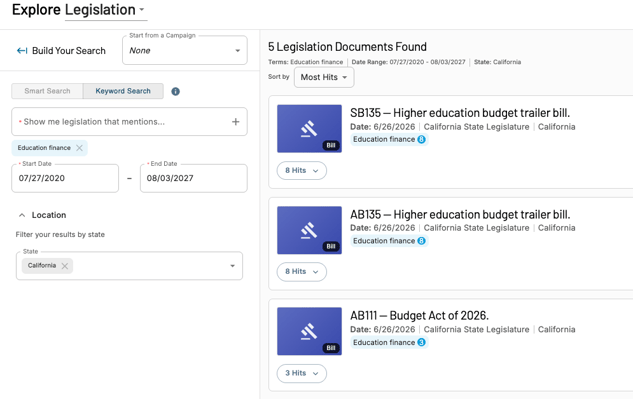Open the Explore Legislation dropdown
Viewport: 633px width, 399px height.
point(106,10)
